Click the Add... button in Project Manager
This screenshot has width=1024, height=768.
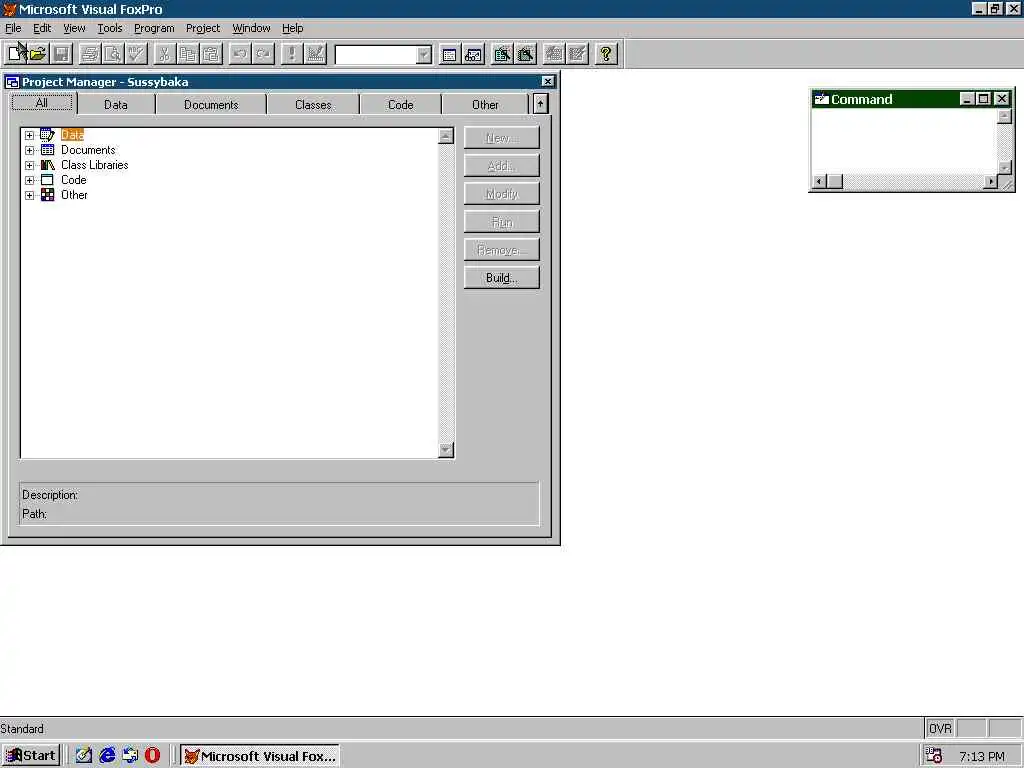[502, 166]
